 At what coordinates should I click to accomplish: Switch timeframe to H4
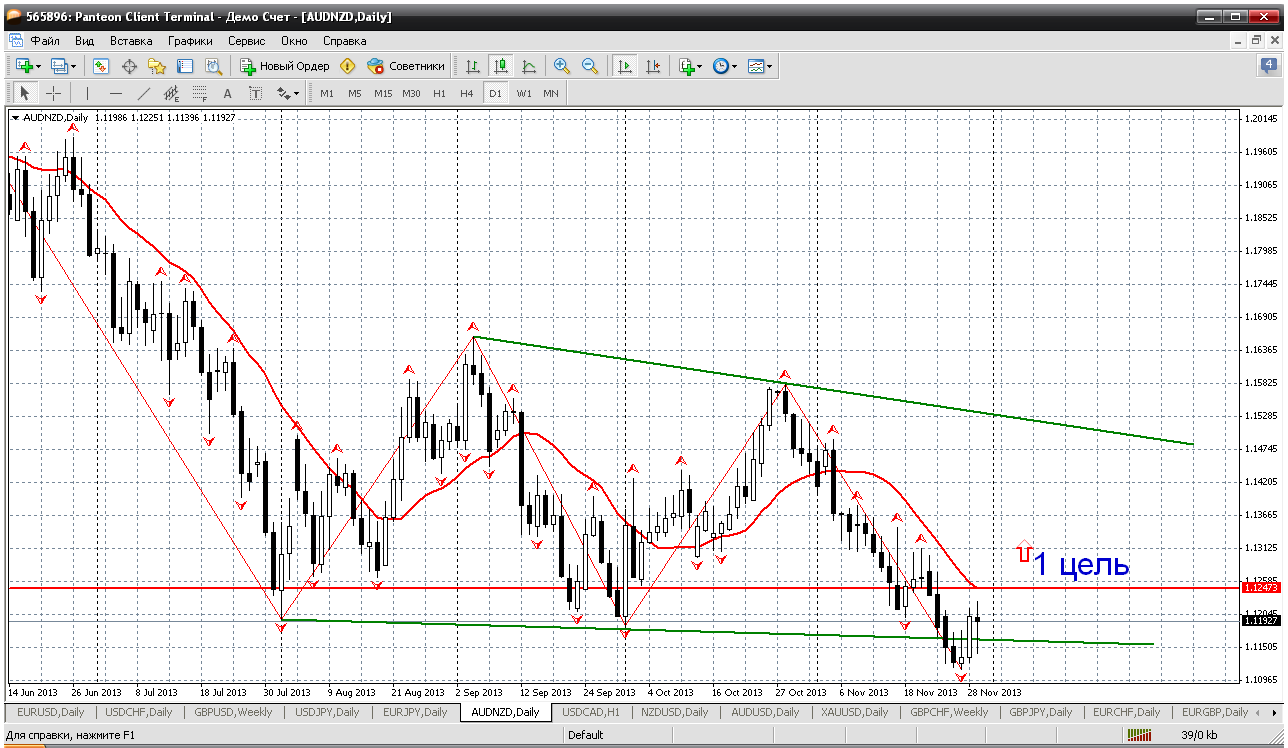click(467, 93)
